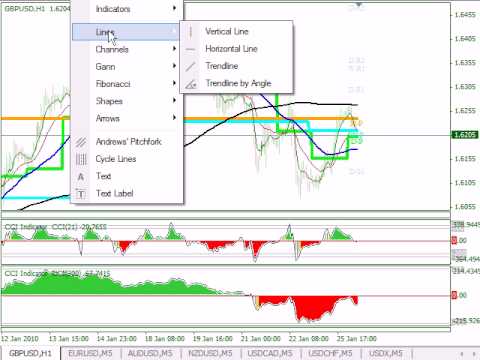Click the Trendline icon

coord(191,66)
